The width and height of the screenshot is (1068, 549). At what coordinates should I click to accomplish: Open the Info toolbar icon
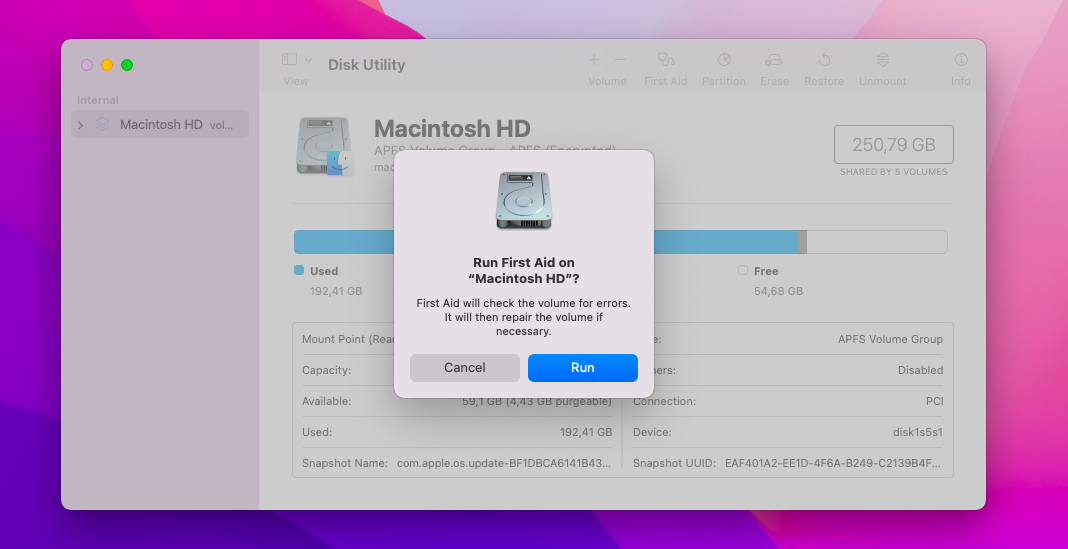961,60
